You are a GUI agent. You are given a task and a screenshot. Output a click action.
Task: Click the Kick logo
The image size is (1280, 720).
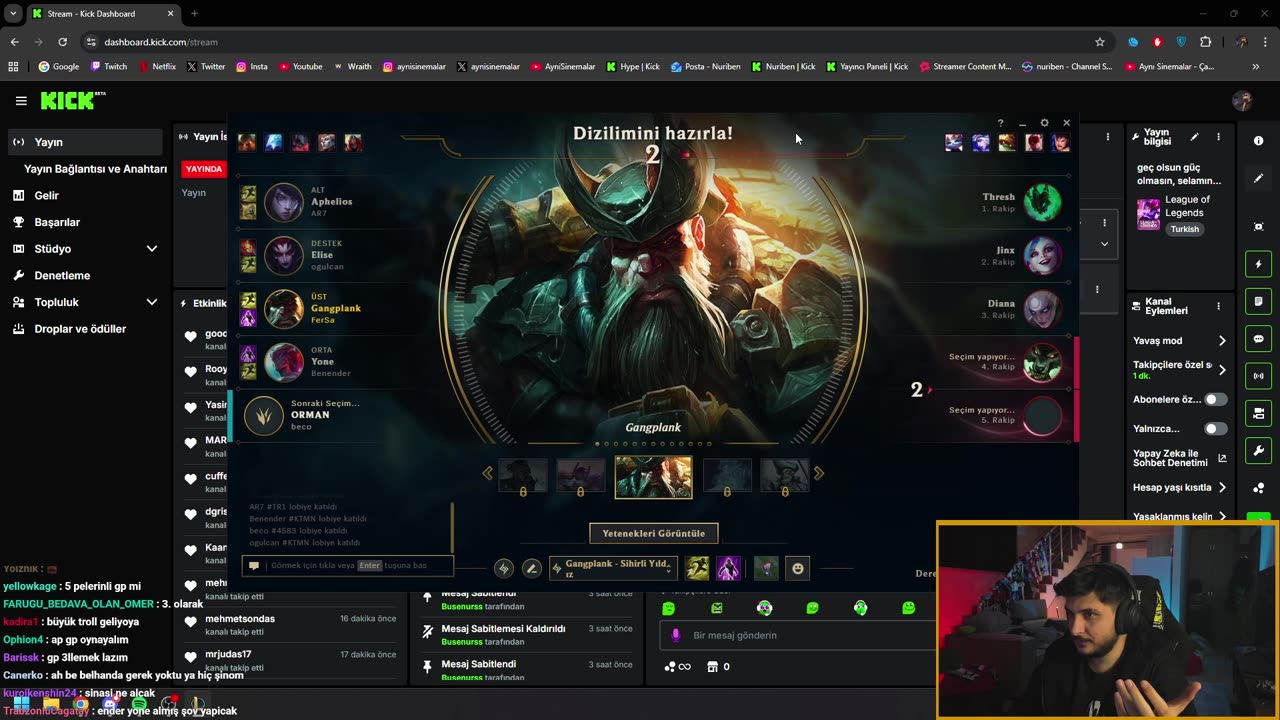73,100
